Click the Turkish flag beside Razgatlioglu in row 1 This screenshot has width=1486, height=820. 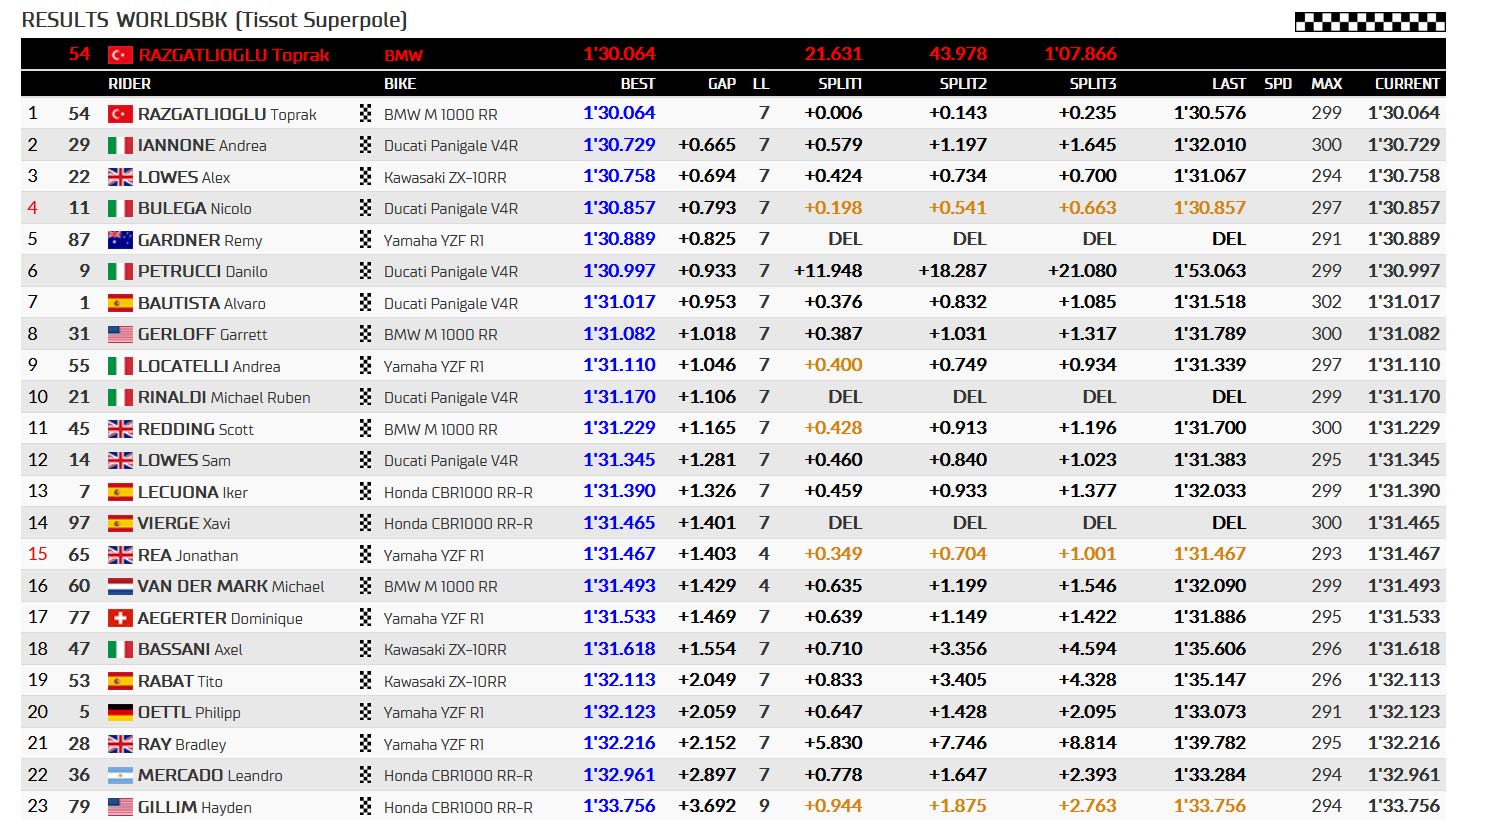pos(120,114)
